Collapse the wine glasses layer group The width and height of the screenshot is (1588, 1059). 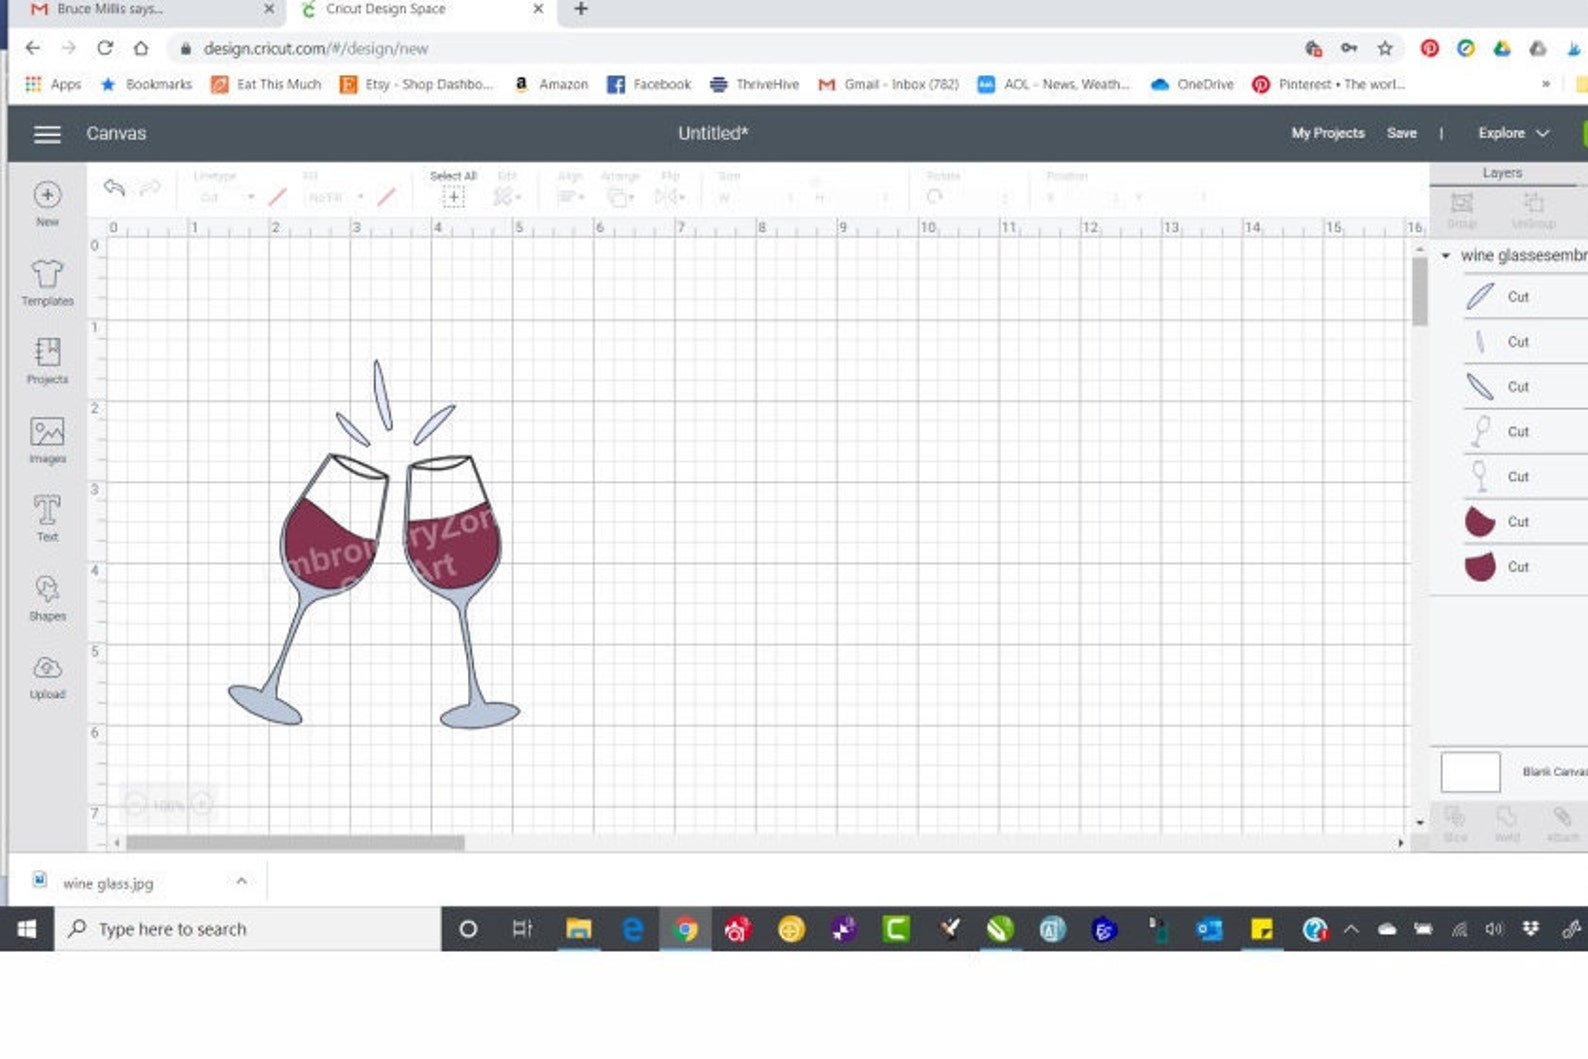(x=1445, y=256)
